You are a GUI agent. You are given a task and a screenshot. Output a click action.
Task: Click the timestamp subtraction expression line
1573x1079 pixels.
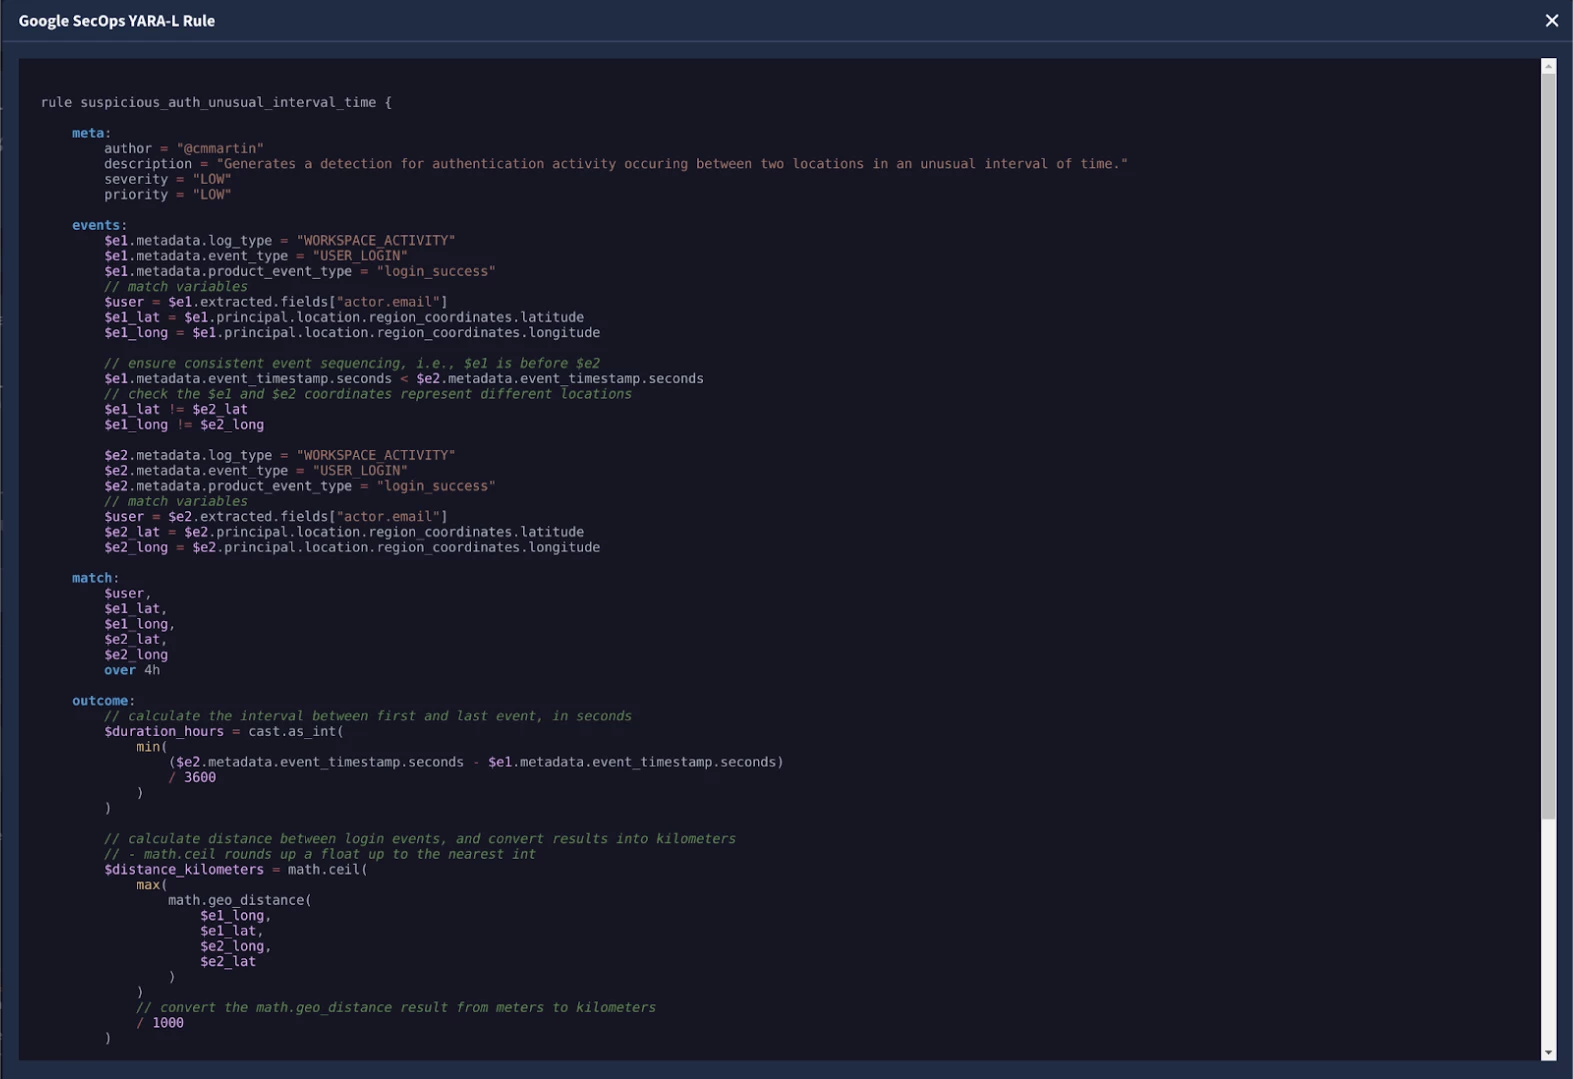476,762
